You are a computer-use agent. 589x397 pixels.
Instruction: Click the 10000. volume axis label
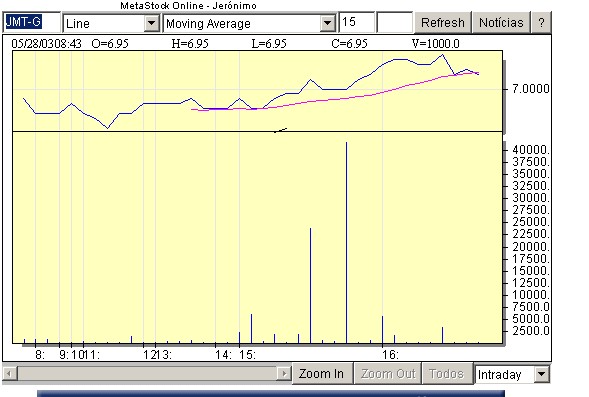click(x=531, y=294)
